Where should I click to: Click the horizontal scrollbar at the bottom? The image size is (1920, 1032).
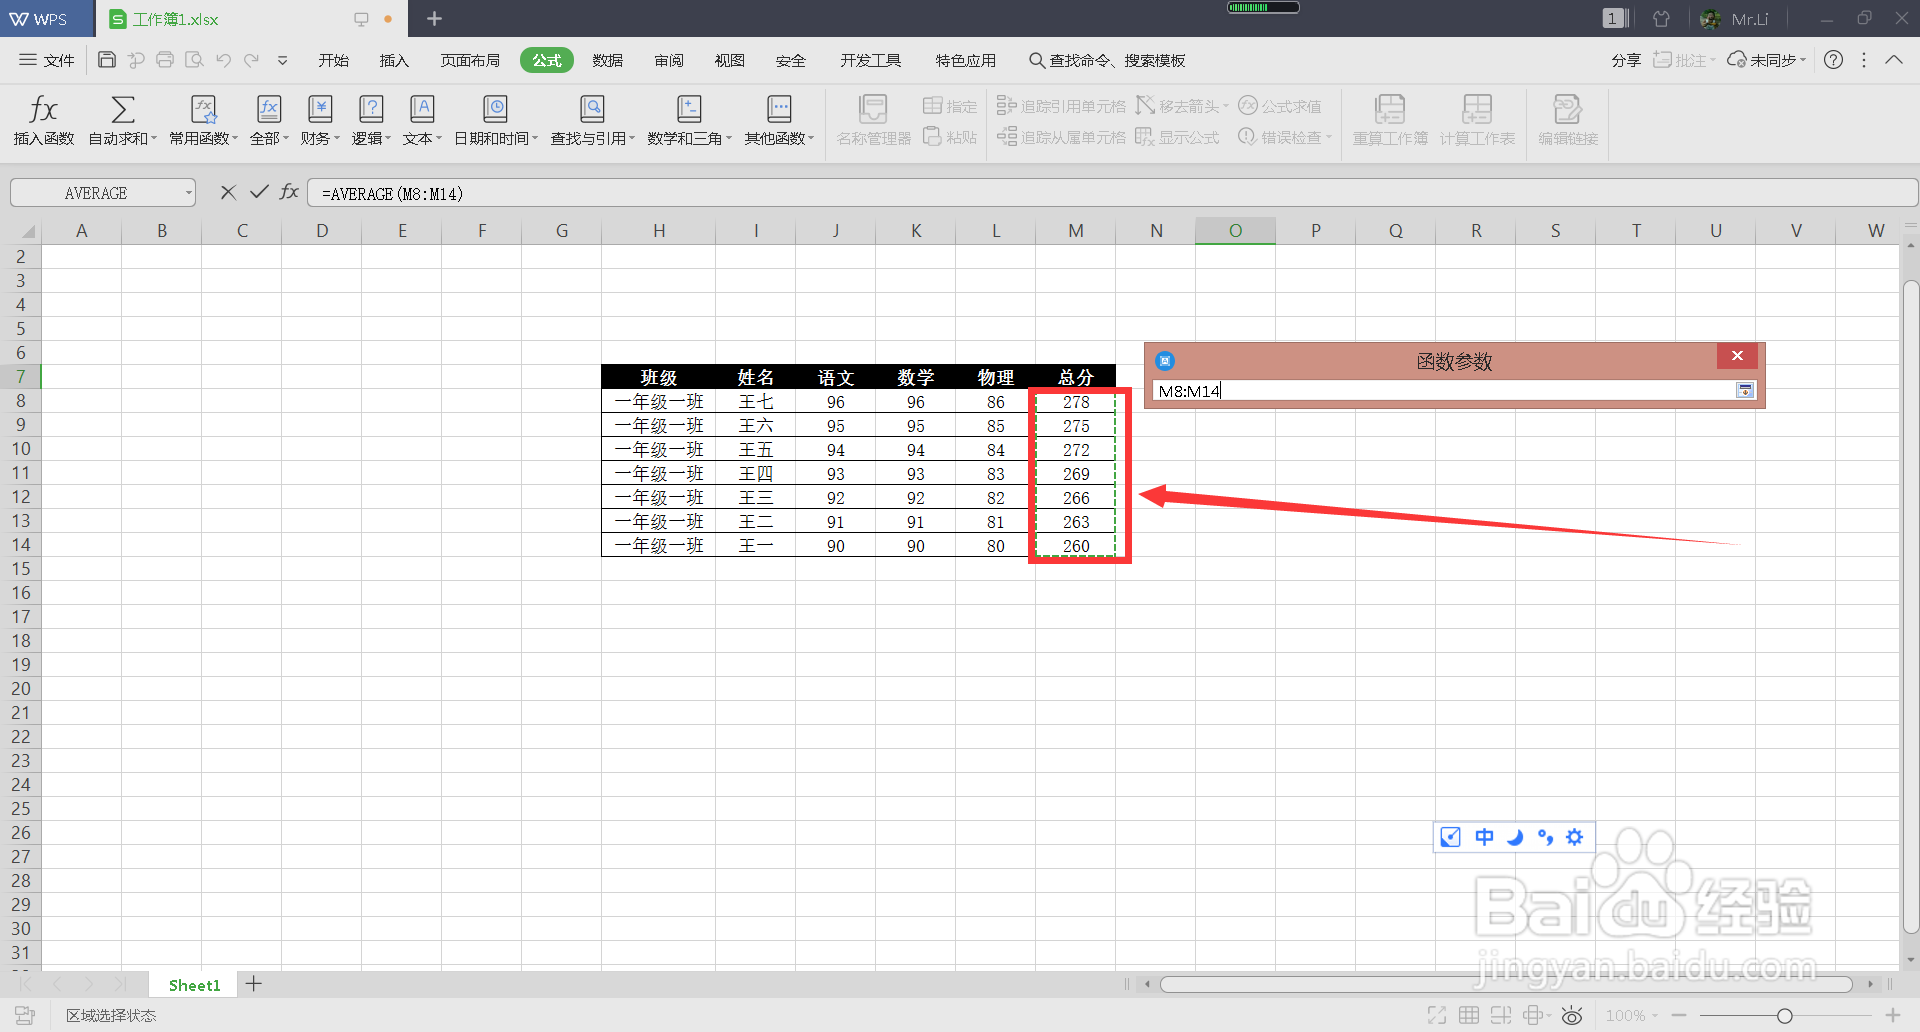[x=1506, y=984]
